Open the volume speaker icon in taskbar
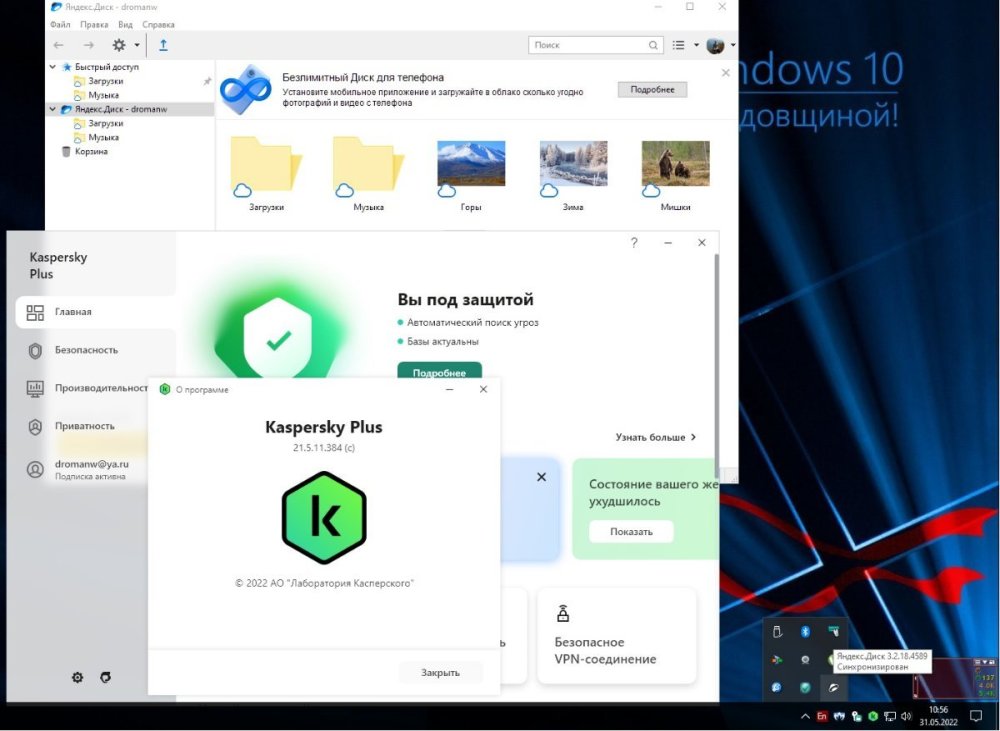This screenshot has height=731, width=1000. 906,716
